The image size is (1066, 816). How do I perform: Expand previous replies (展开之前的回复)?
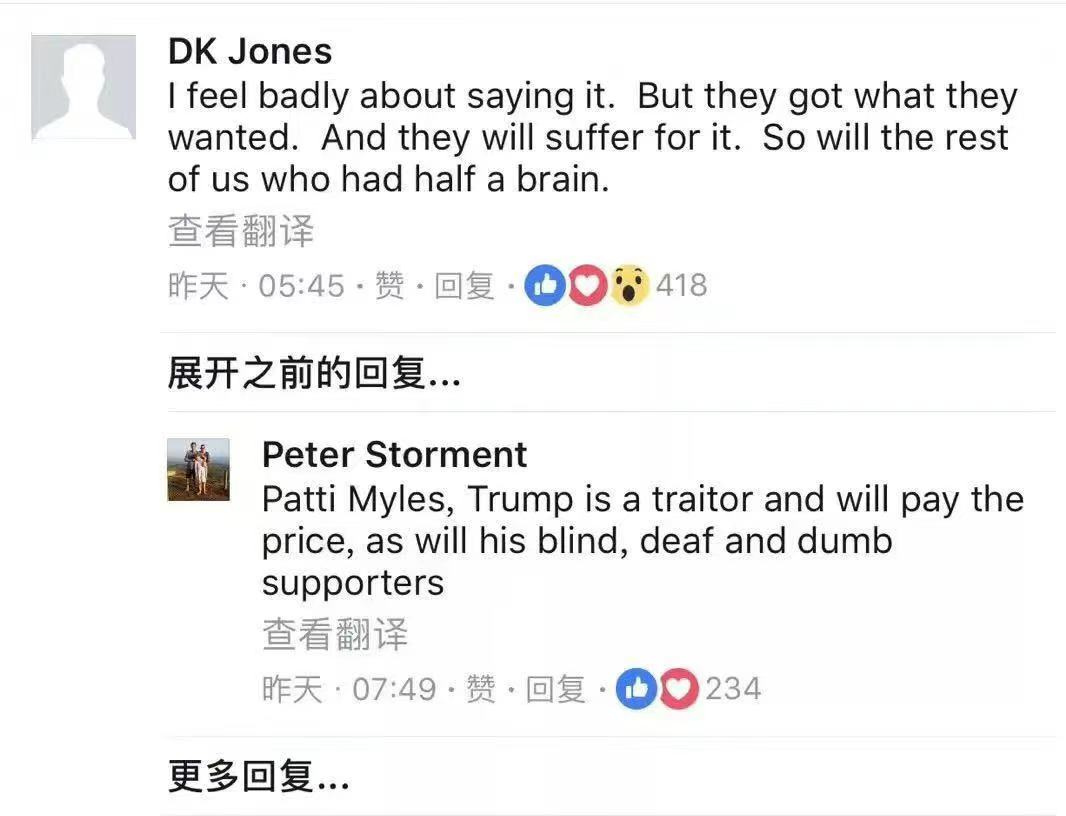[x=314, y=373]
